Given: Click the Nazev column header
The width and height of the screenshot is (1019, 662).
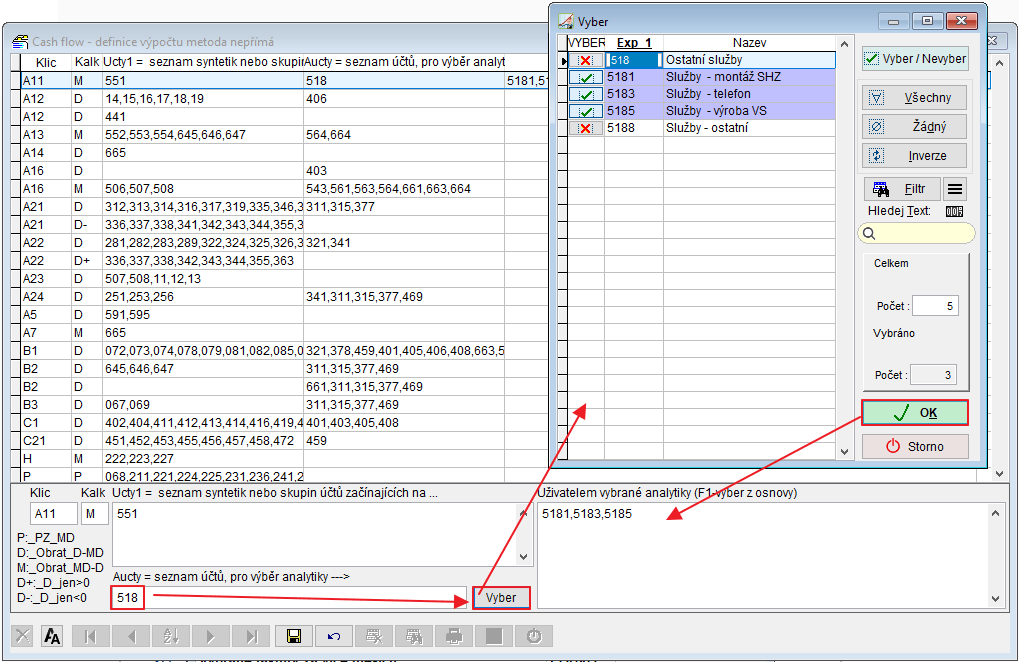Looking at the screenshot, I should pyautogui.click(x=750, y=43).
